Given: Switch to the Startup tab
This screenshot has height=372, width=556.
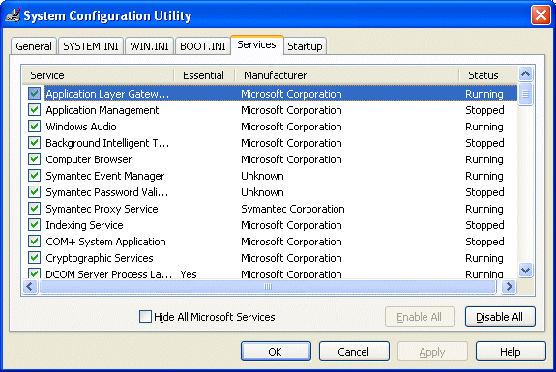Looking at the screenshot, I should 305,46.
